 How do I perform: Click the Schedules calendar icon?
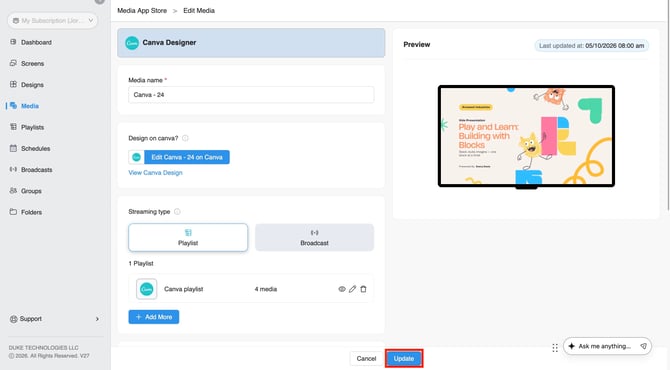tap(13, 148)
